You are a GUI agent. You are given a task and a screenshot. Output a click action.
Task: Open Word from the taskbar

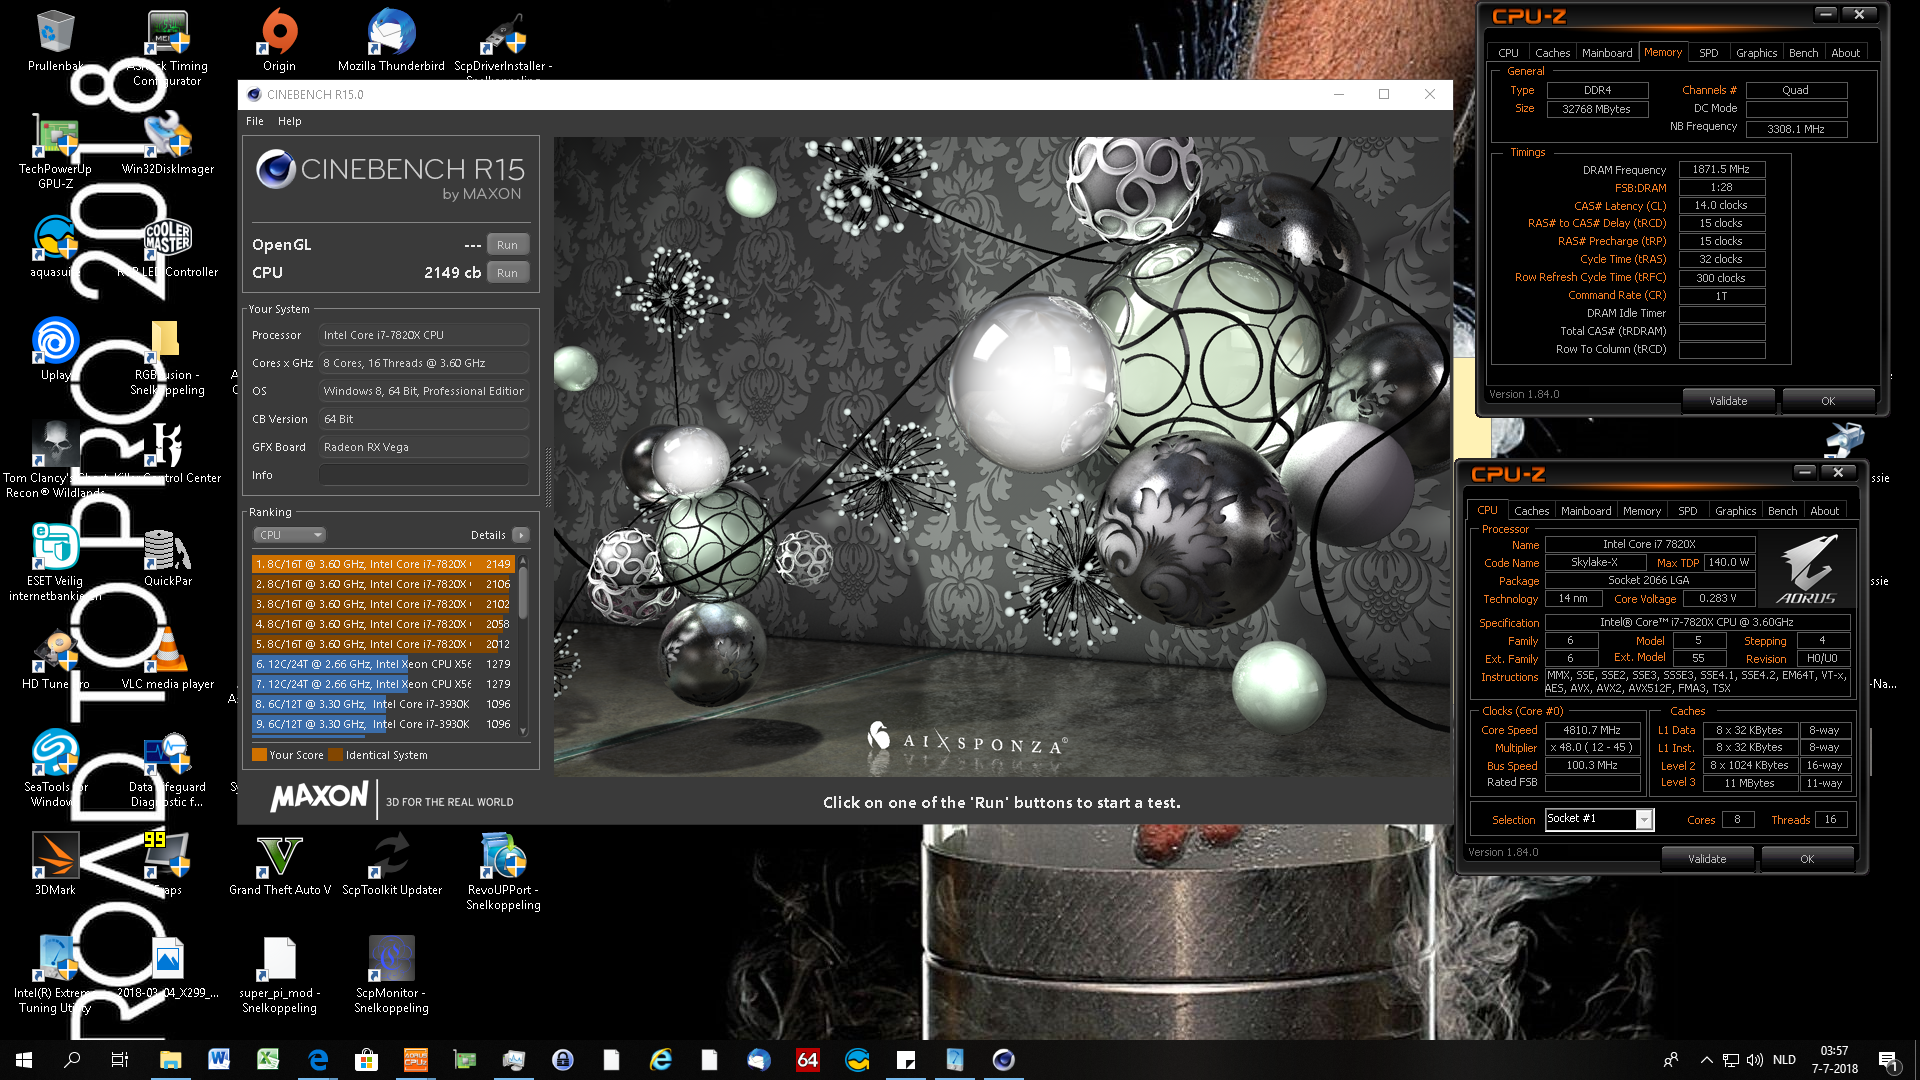[219, 1060]
